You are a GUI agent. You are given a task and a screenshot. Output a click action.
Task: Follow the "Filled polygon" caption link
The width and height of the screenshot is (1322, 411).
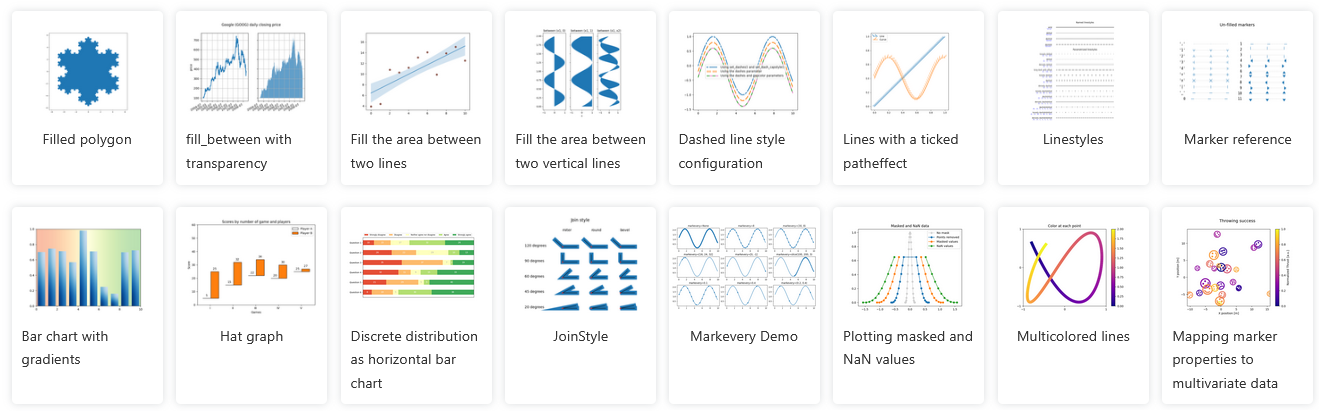87,139
